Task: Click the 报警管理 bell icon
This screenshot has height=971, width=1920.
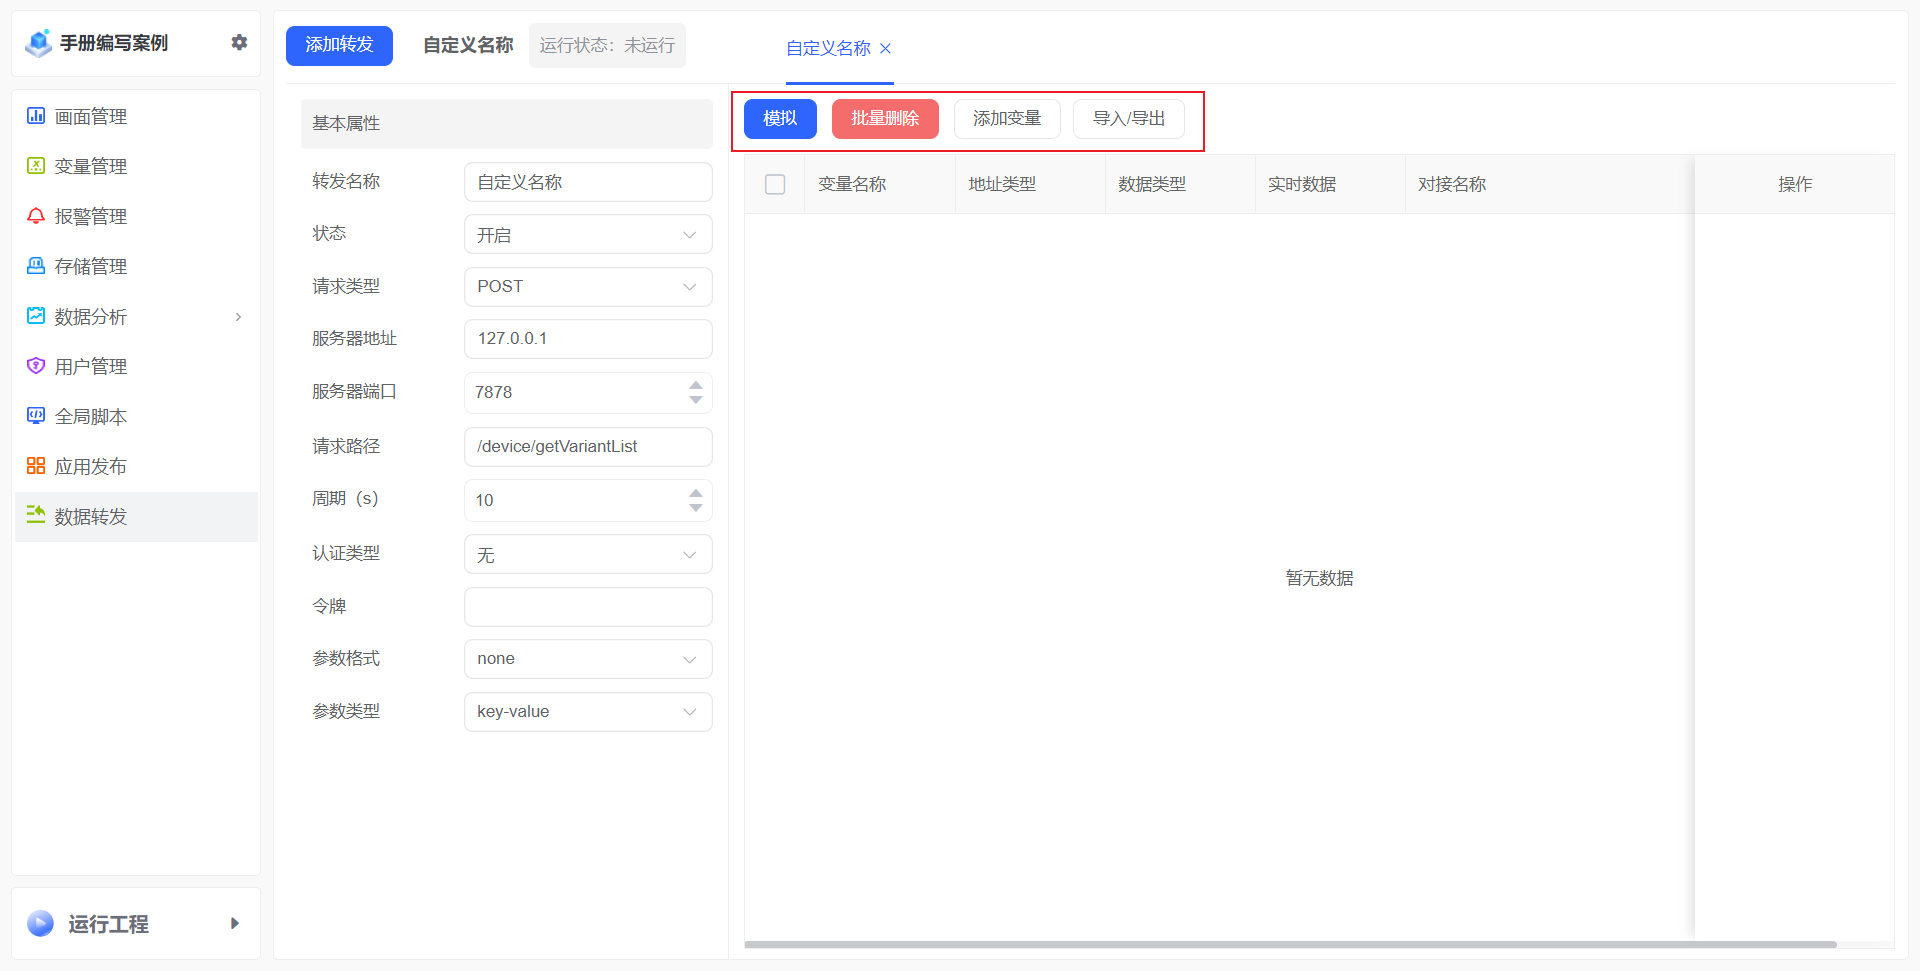Action: (x=36, y=216)
